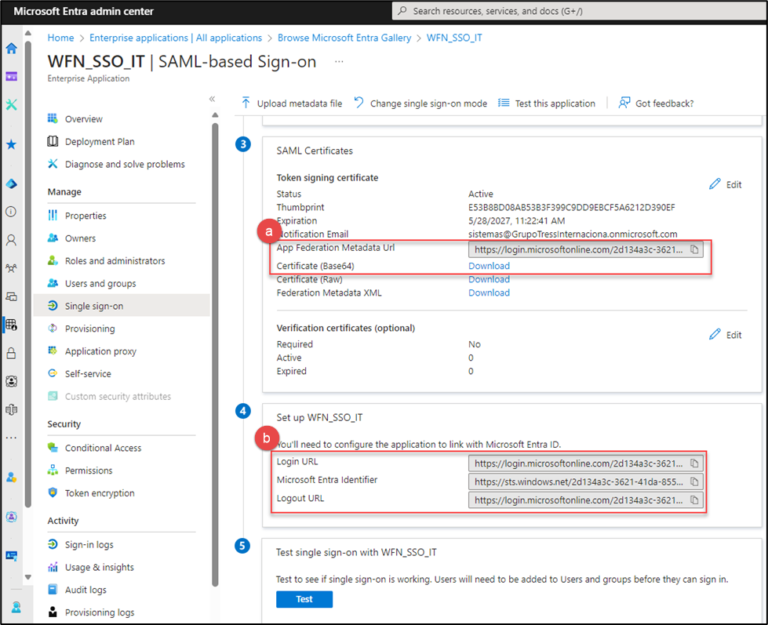This screenshot has width=768, height=625.
Task: Collapse the resource menu with double chevron
Action: pyautogui.click(x=212, y=99)
